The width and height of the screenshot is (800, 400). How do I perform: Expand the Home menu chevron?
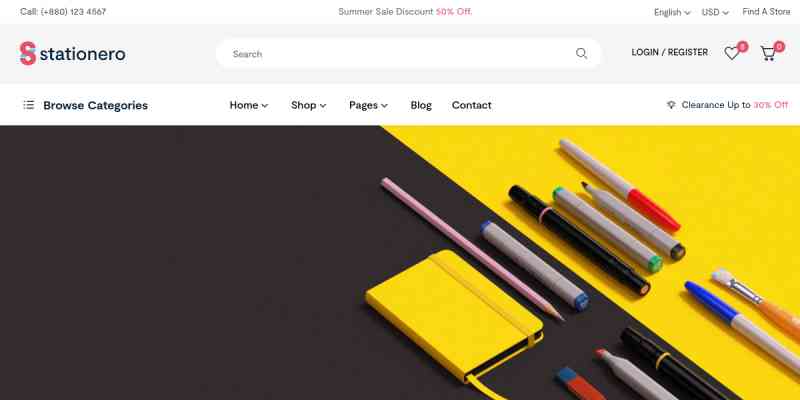(265, 106)
